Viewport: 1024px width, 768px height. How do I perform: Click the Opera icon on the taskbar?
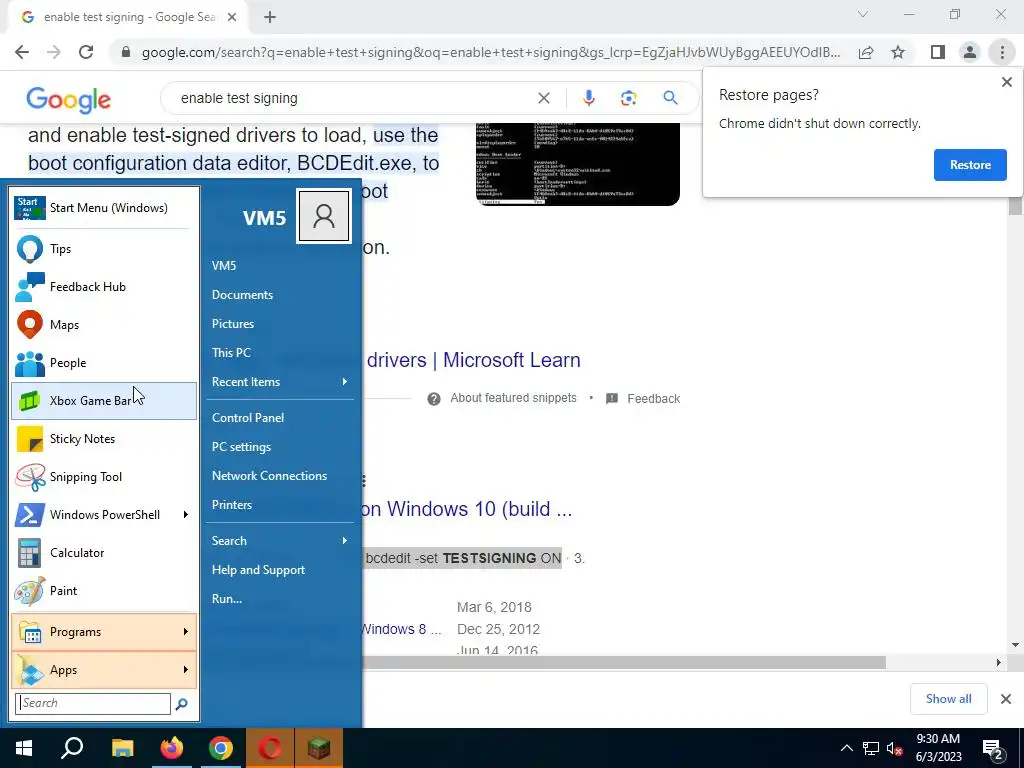270,748
